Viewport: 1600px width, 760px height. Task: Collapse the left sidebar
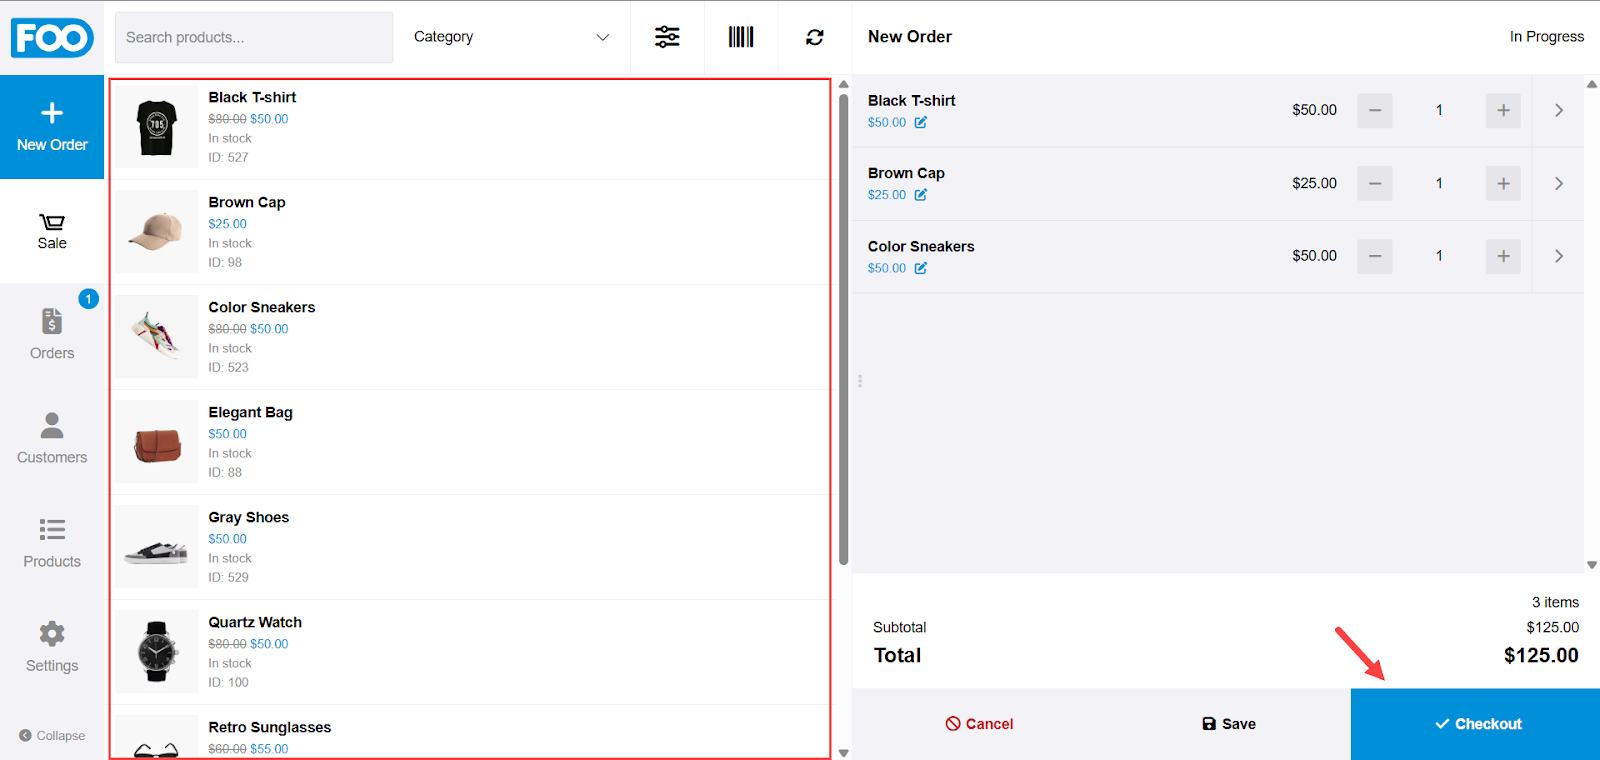coord(52,735)
